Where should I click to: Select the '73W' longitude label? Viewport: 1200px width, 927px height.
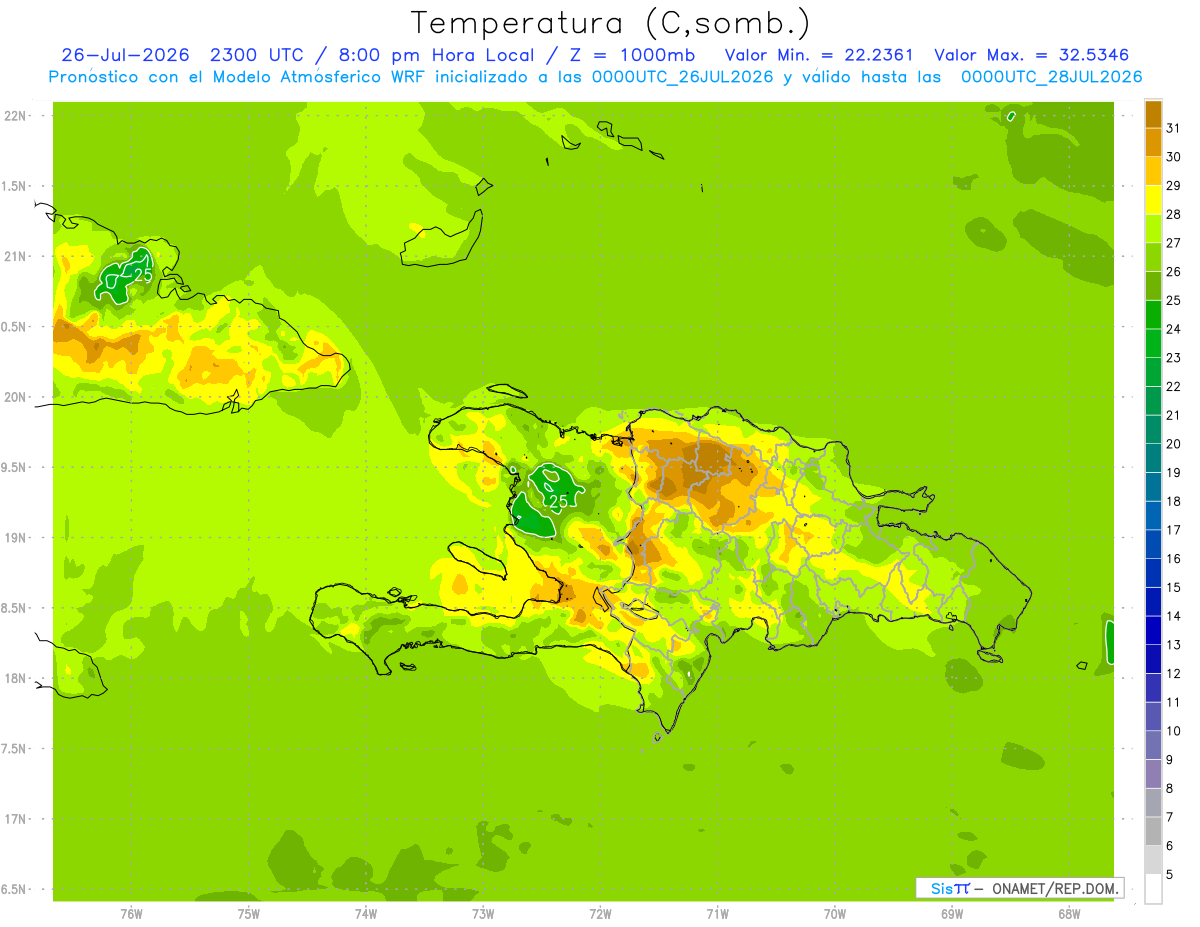[x=483, y=913]
